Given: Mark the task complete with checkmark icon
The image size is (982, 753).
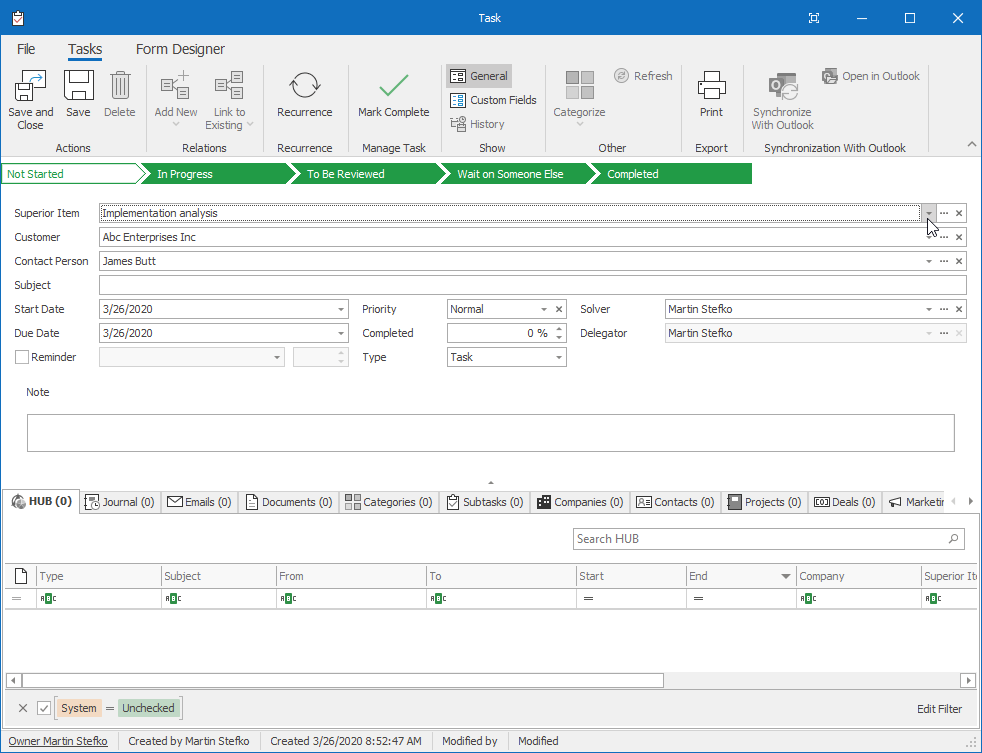Looking at the screenshot, I should 393,87.
